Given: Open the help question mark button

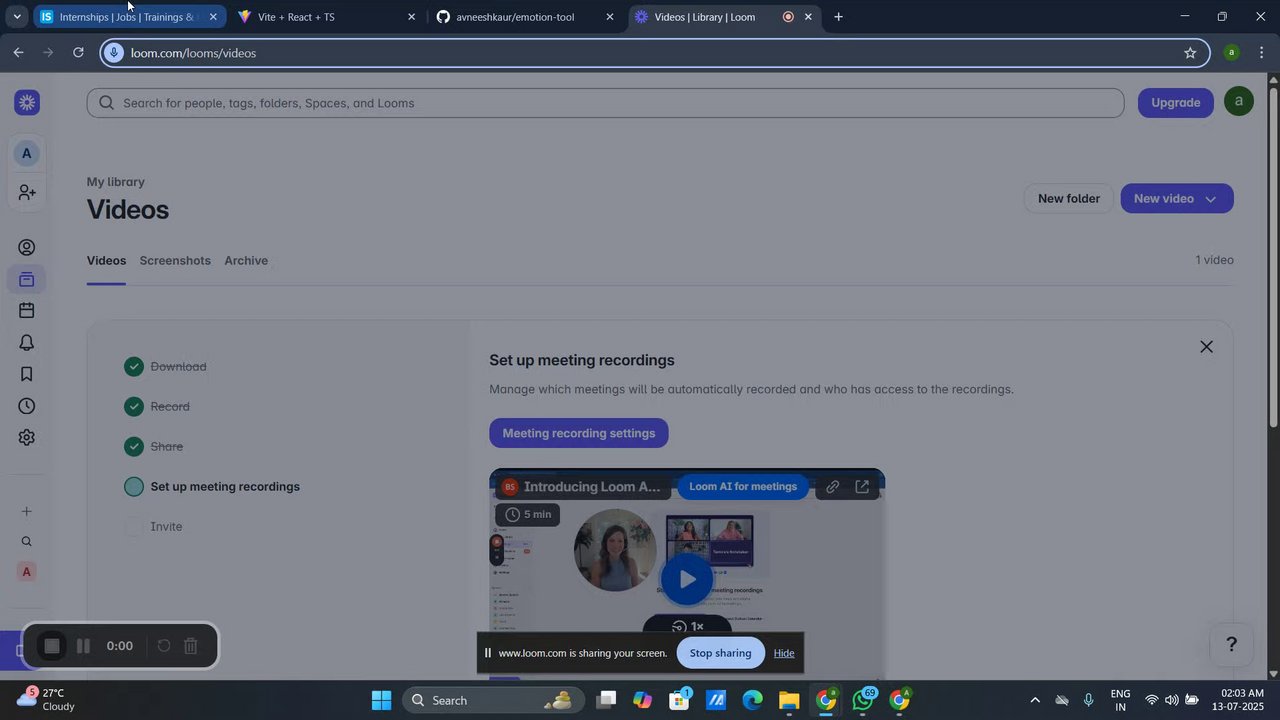Looking at the screenshot, I should (x=1232, y=645).
